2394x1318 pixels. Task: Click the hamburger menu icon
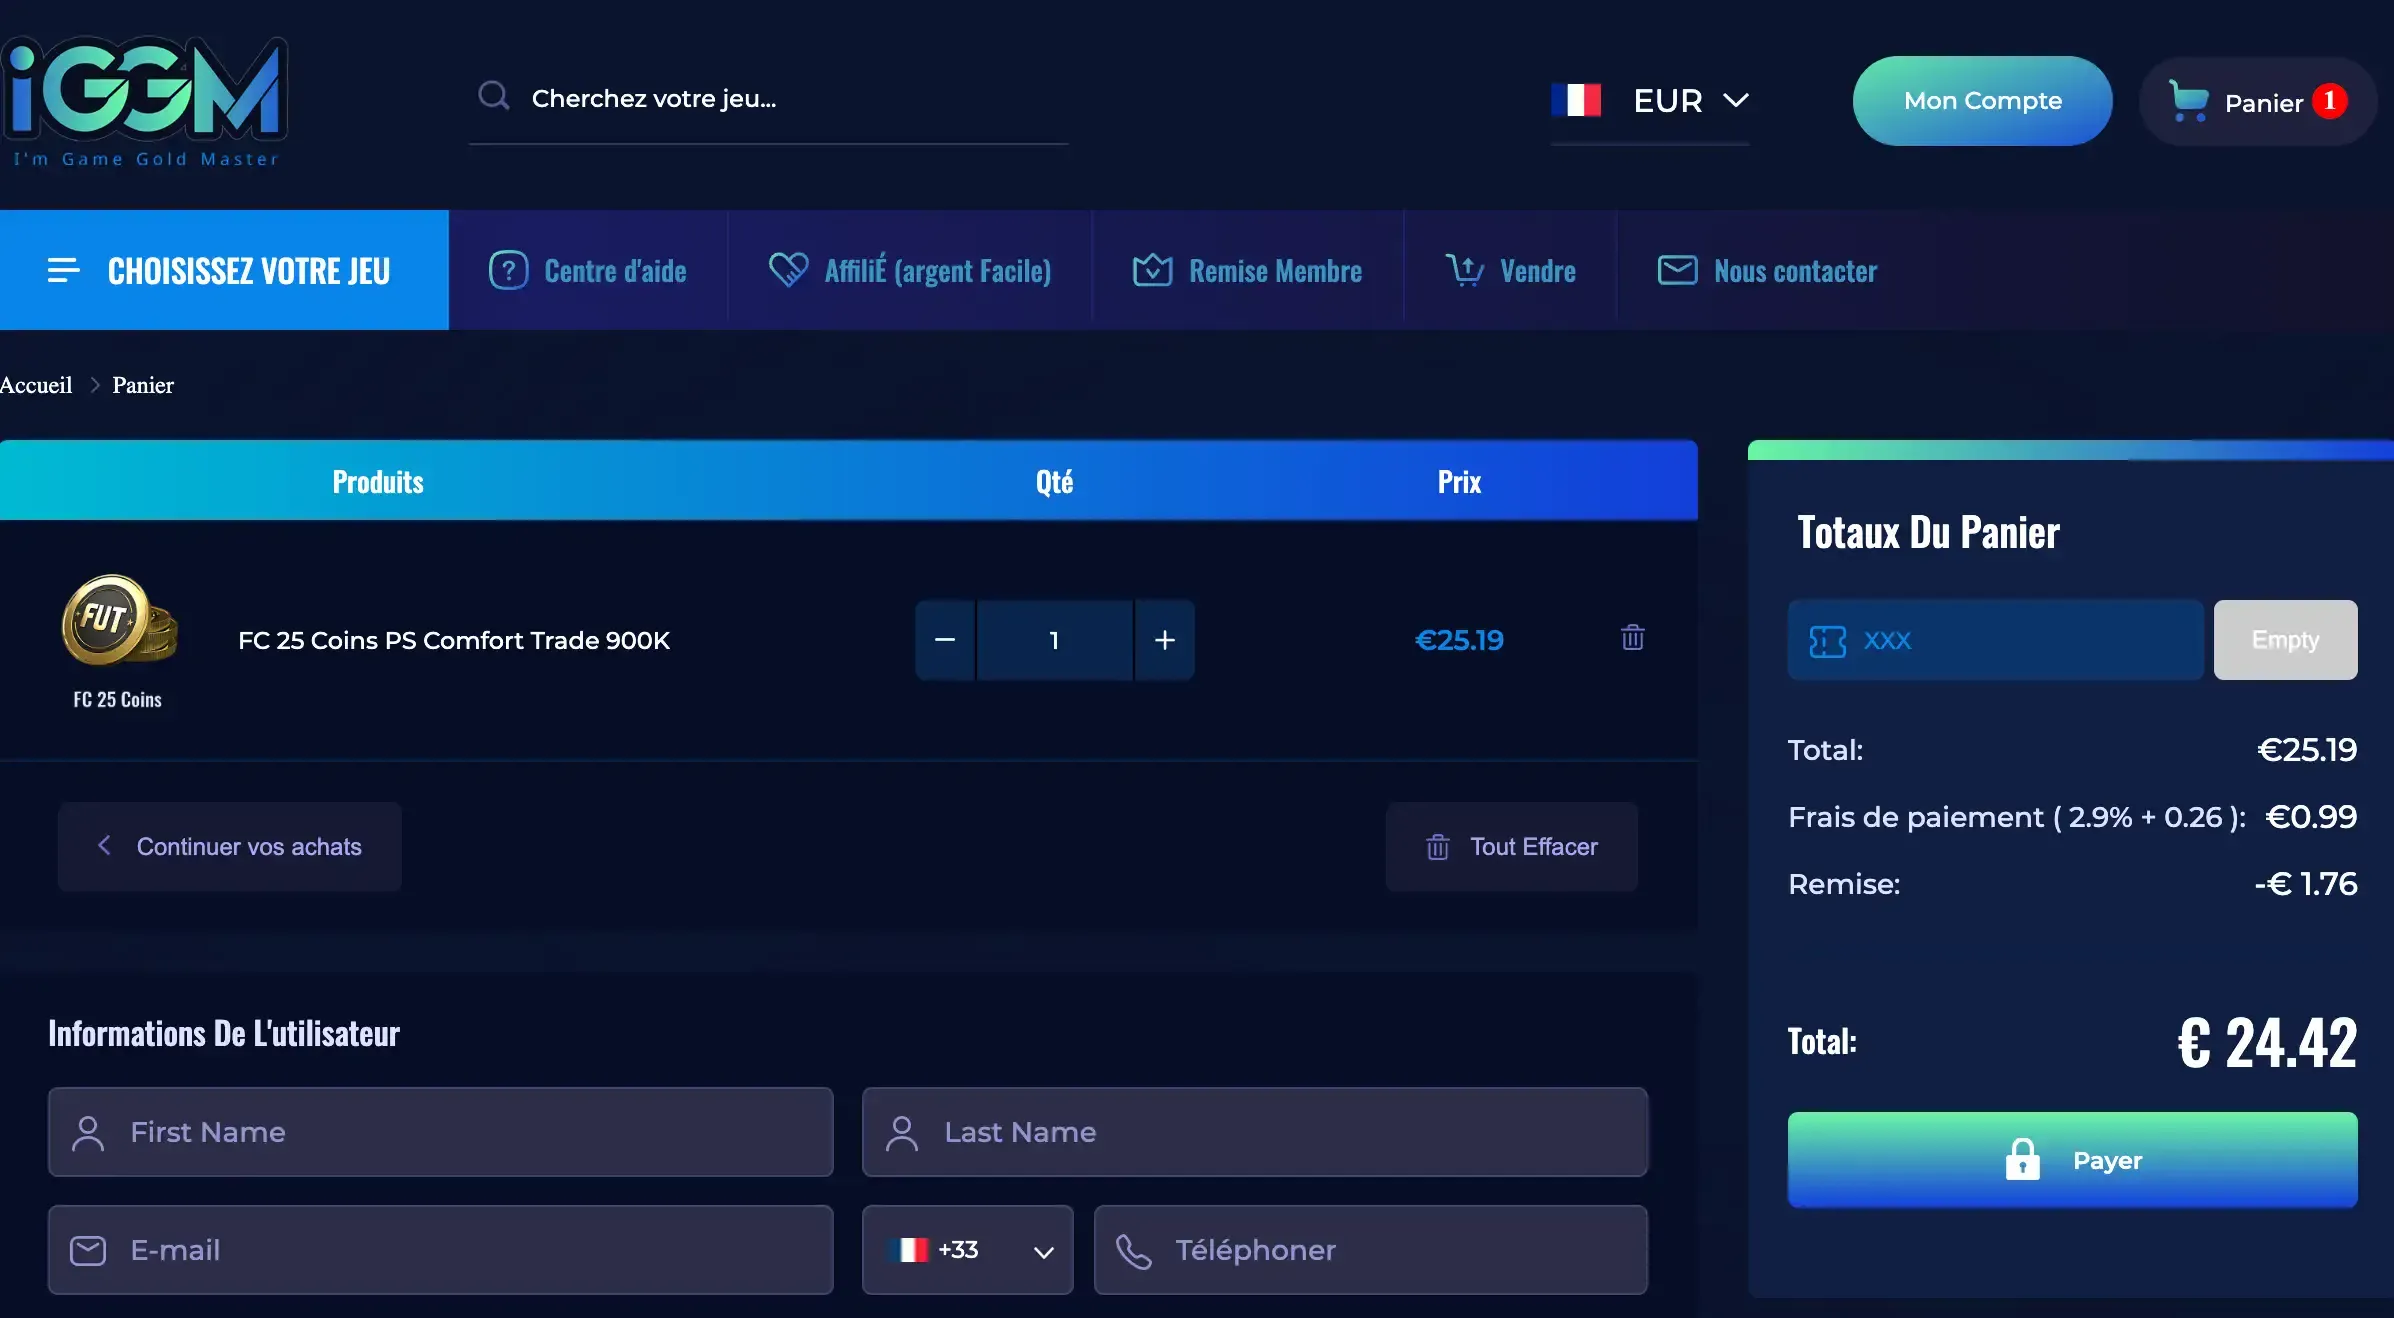pos(64,270)
